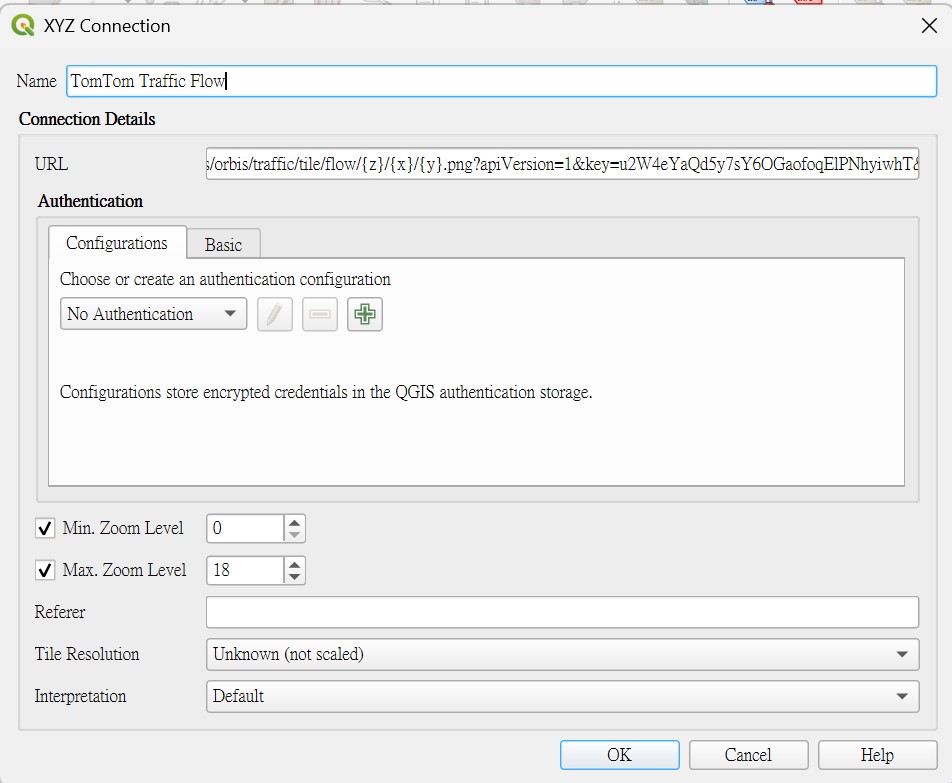
Task: Increase Min. Zoom Level with up arrow
Action: [x=294, y=522]
